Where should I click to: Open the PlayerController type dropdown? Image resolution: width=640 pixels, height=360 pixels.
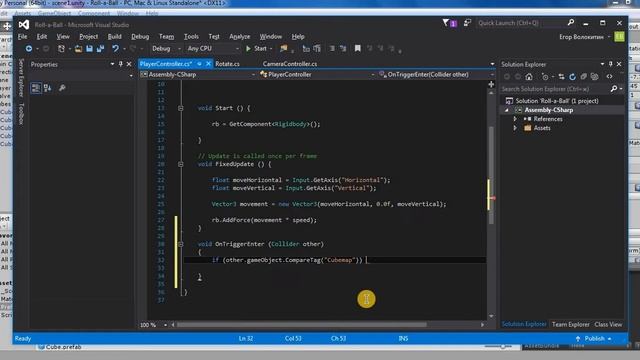pos(317,75)
